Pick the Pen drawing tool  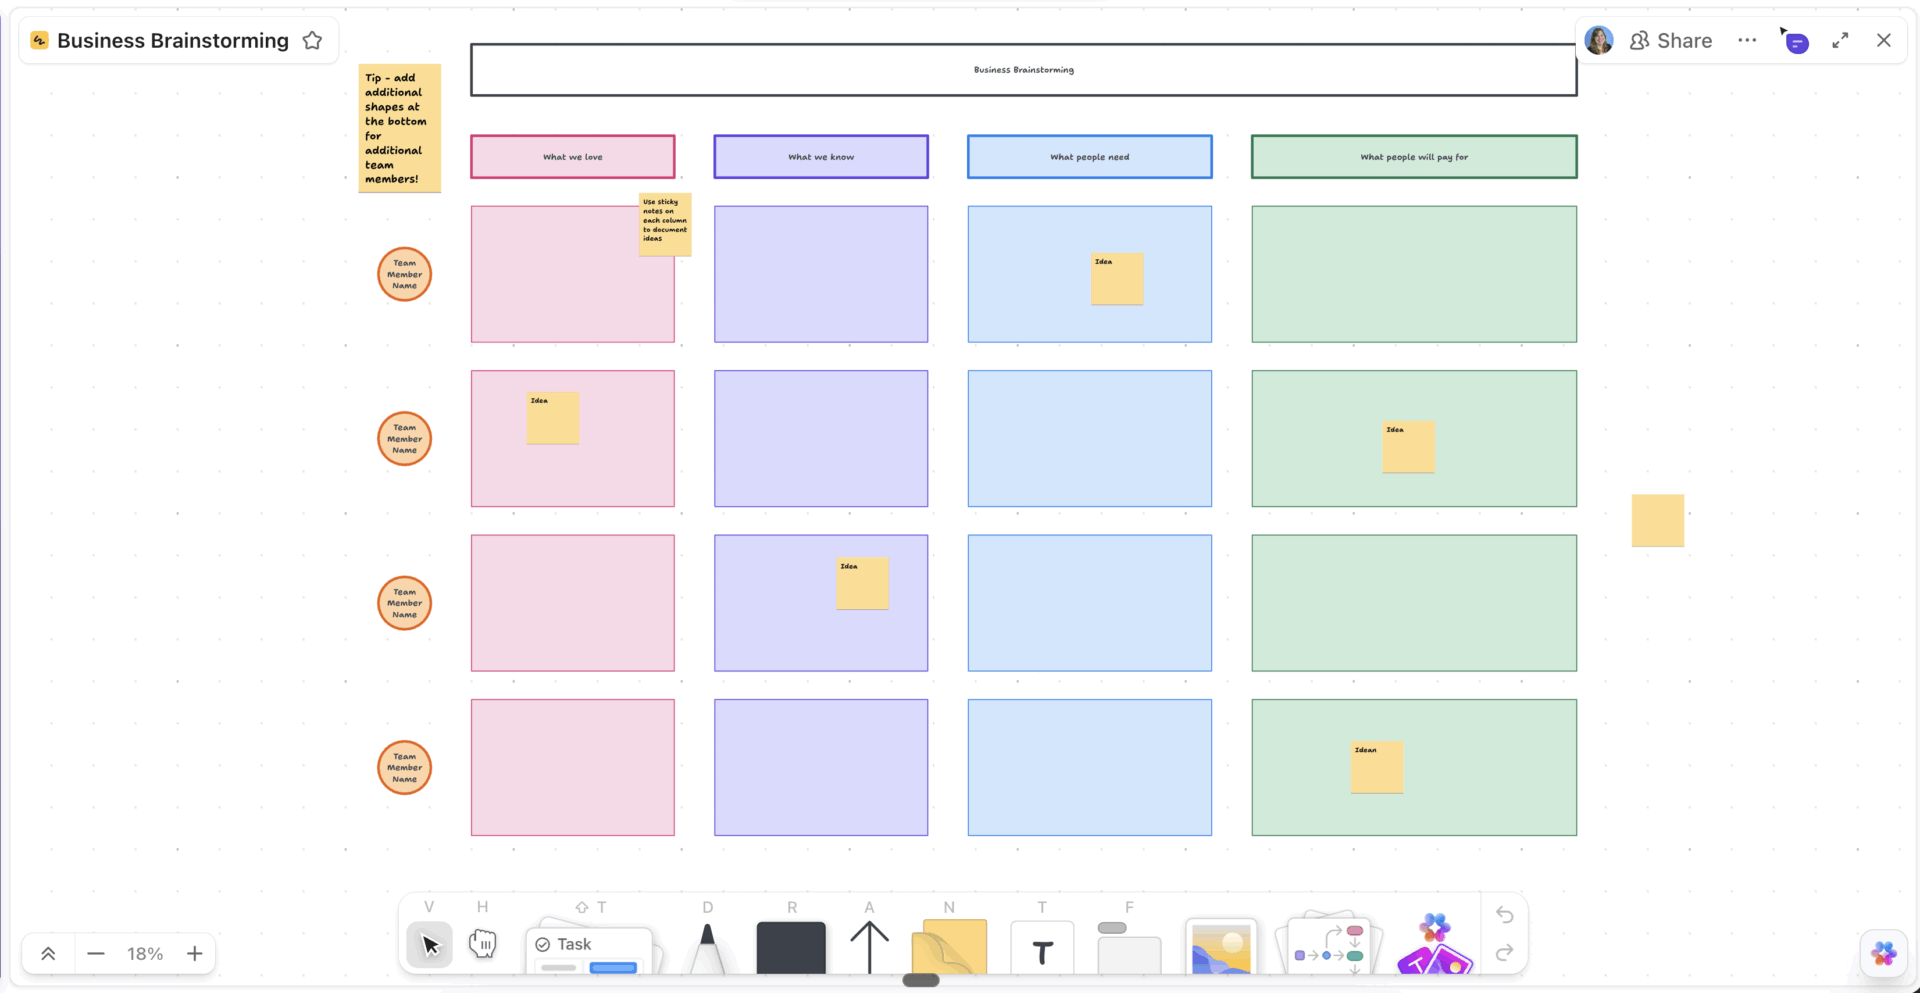point(707,947)
